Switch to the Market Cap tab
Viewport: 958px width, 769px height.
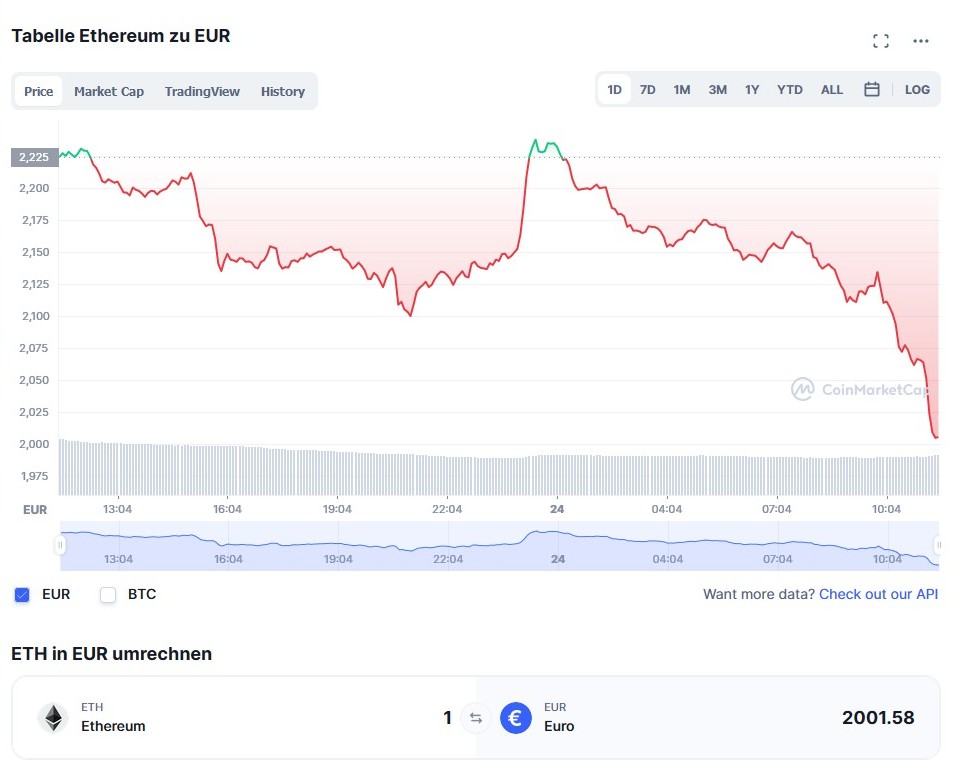(109, 92)
